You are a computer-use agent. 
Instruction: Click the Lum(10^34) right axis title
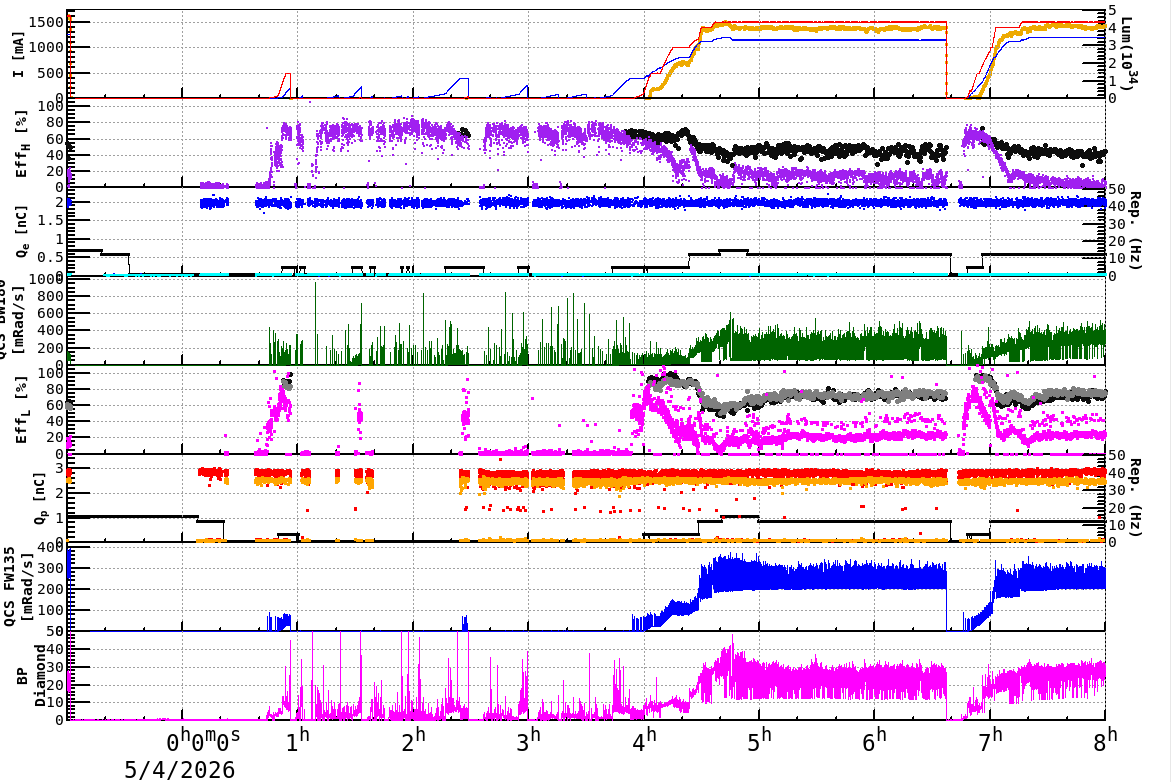tap(1127, 52)
